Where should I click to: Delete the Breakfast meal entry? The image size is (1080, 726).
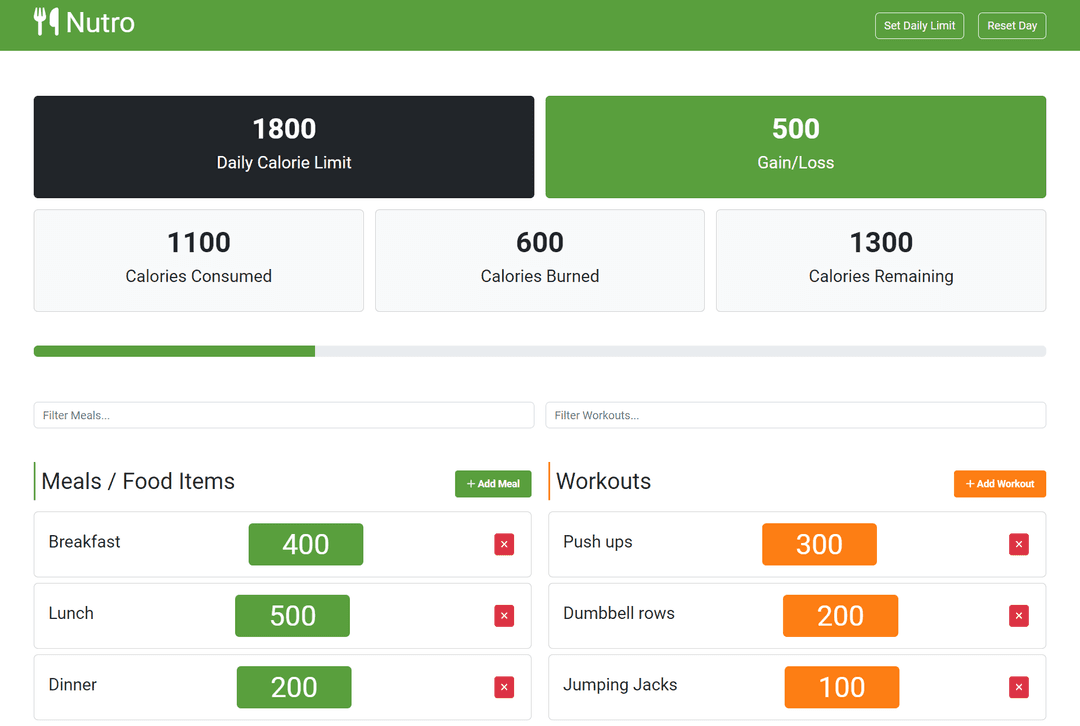pyautogui.click(x=504, y=545)
